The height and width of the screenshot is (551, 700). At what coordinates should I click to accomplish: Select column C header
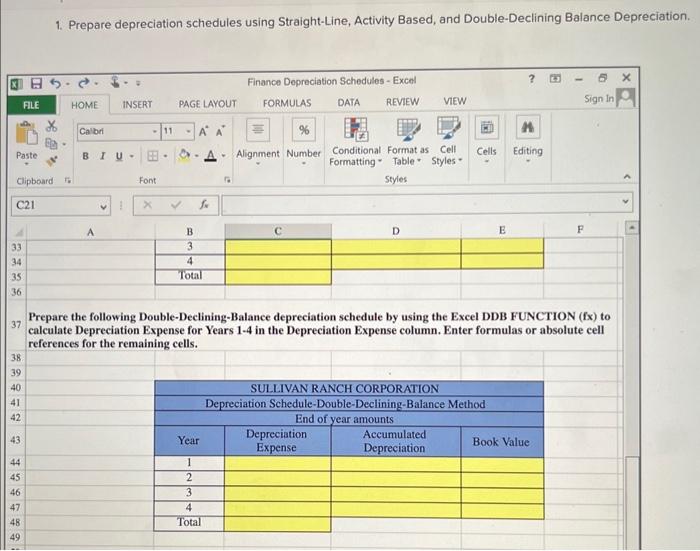click(278, 231)
